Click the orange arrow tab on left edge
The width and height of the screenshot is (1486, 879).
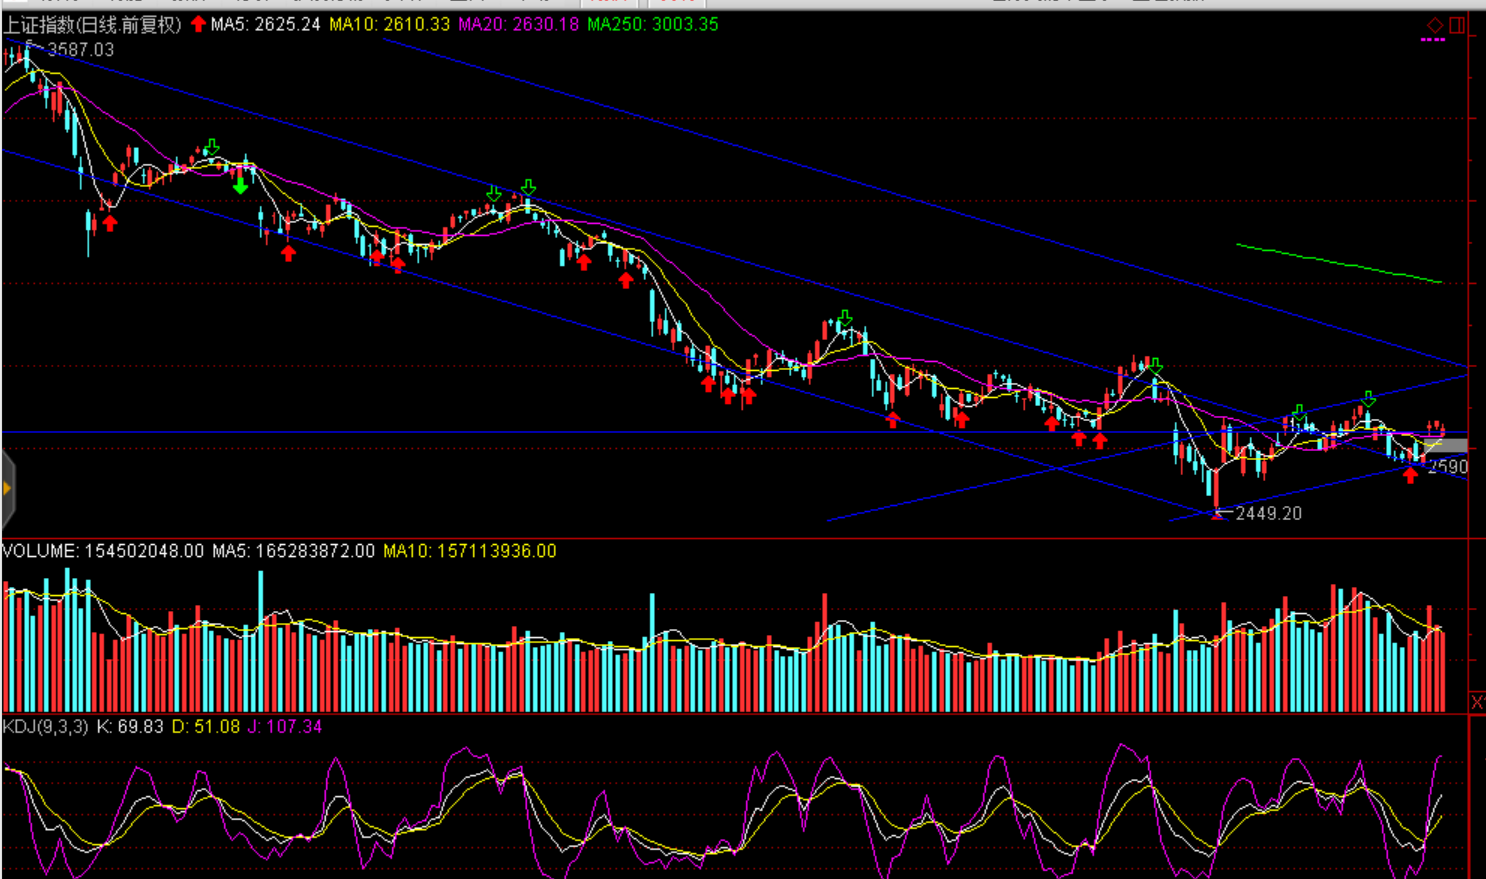point(7,488)
